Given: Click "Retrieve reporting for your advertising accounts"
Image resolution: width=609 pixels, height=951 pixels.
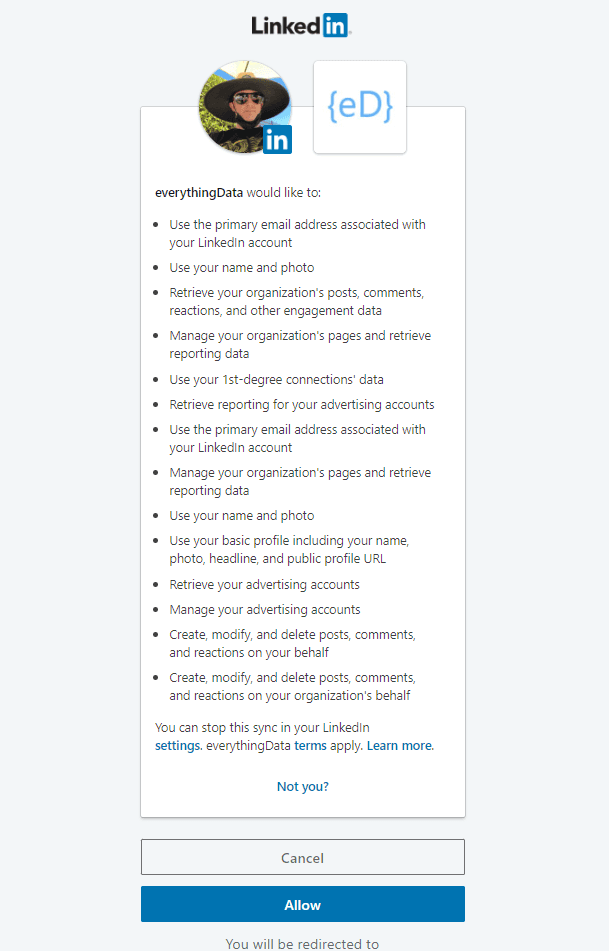Looking at the screenshot, I should pyautogui.click(x=301, y=405).
